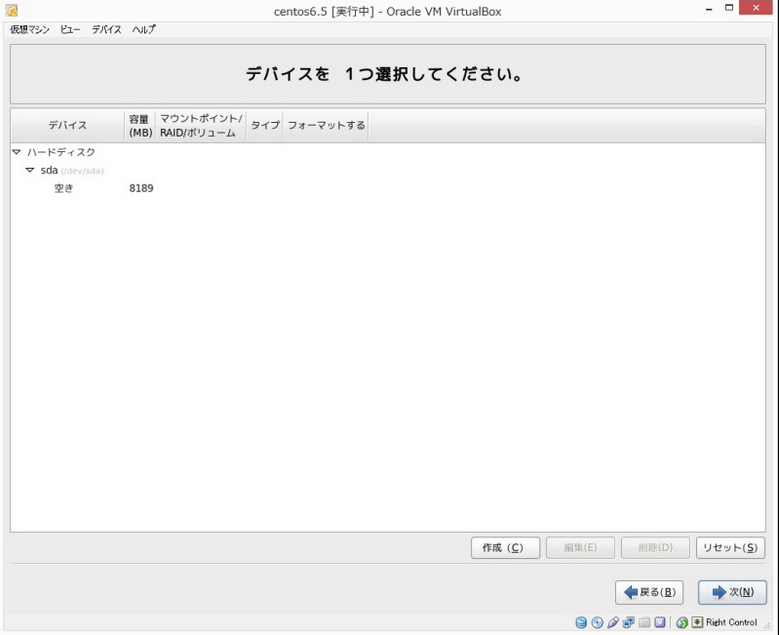Click the disabled 編集(E) button
The image size is (779, 635).
pyautogui.click(x=580, y=548)
